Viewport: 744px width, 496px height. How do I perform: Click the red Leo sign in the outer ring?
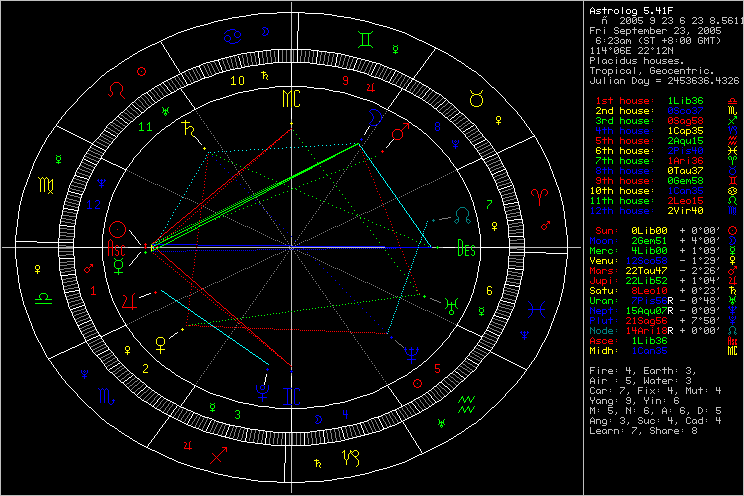pyautogui.click(x=119, y=90)
